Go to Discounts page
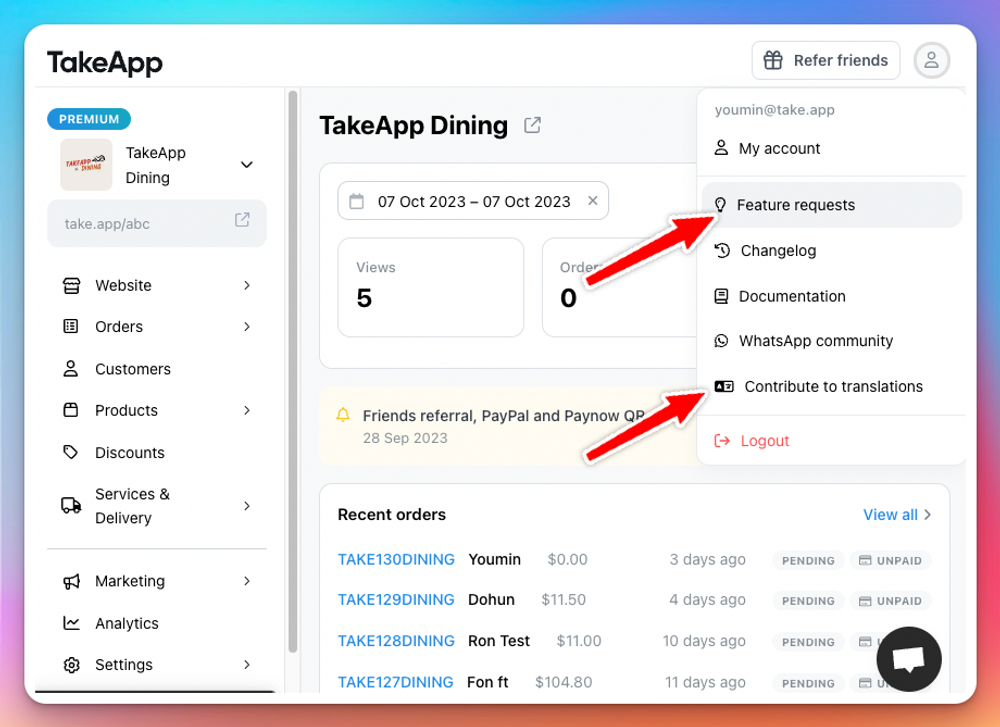This screenshot has height=727, width=1000. 129,452
